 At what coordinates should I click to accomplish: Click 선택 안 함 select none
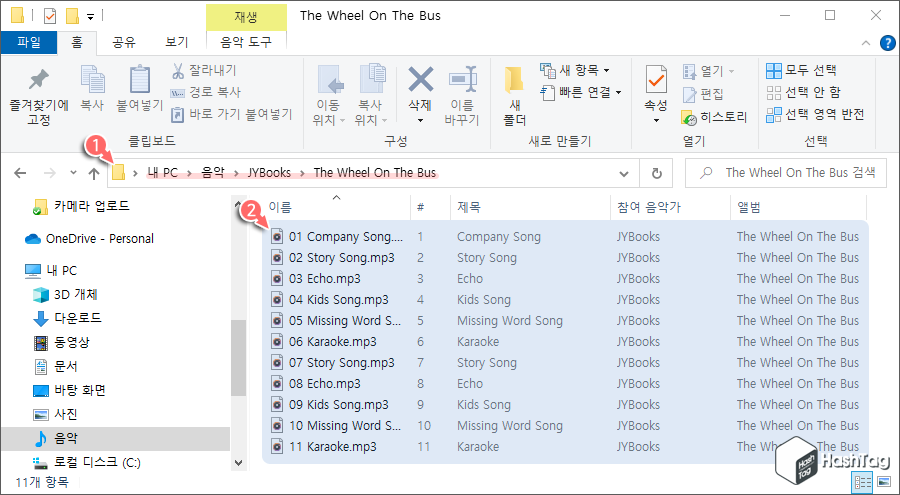click(804, 92)
